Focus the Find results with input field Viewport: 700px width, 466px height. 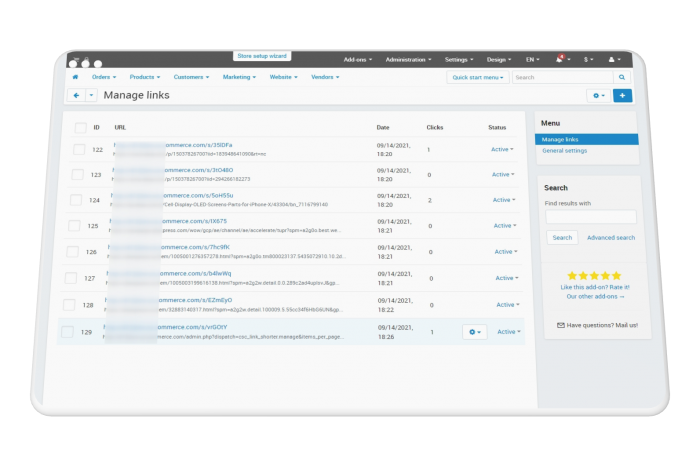[x=591, y=217]
